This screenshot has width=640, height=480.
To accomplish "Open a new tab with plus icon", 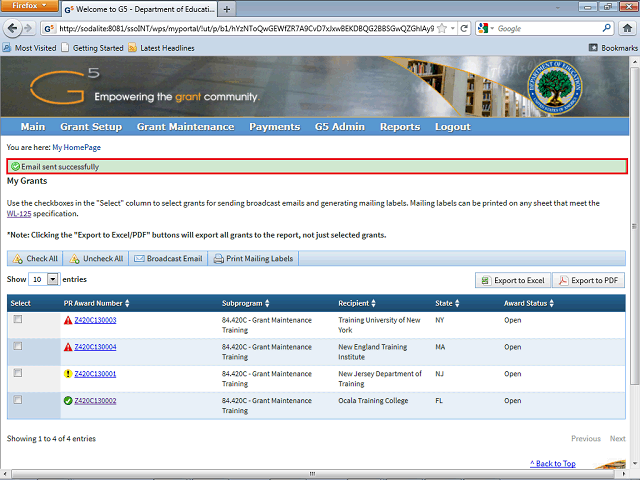I will (x=227, y=9).
